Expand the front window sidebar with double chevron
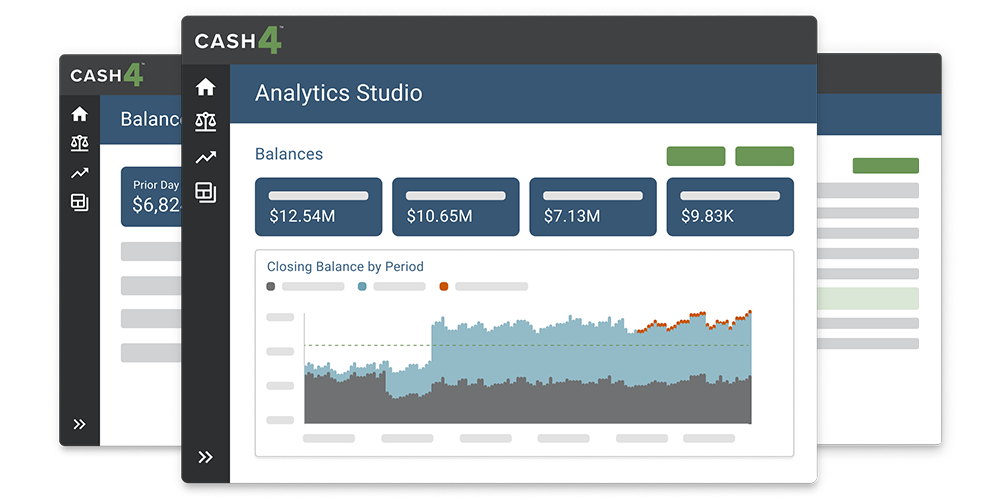 205,457
